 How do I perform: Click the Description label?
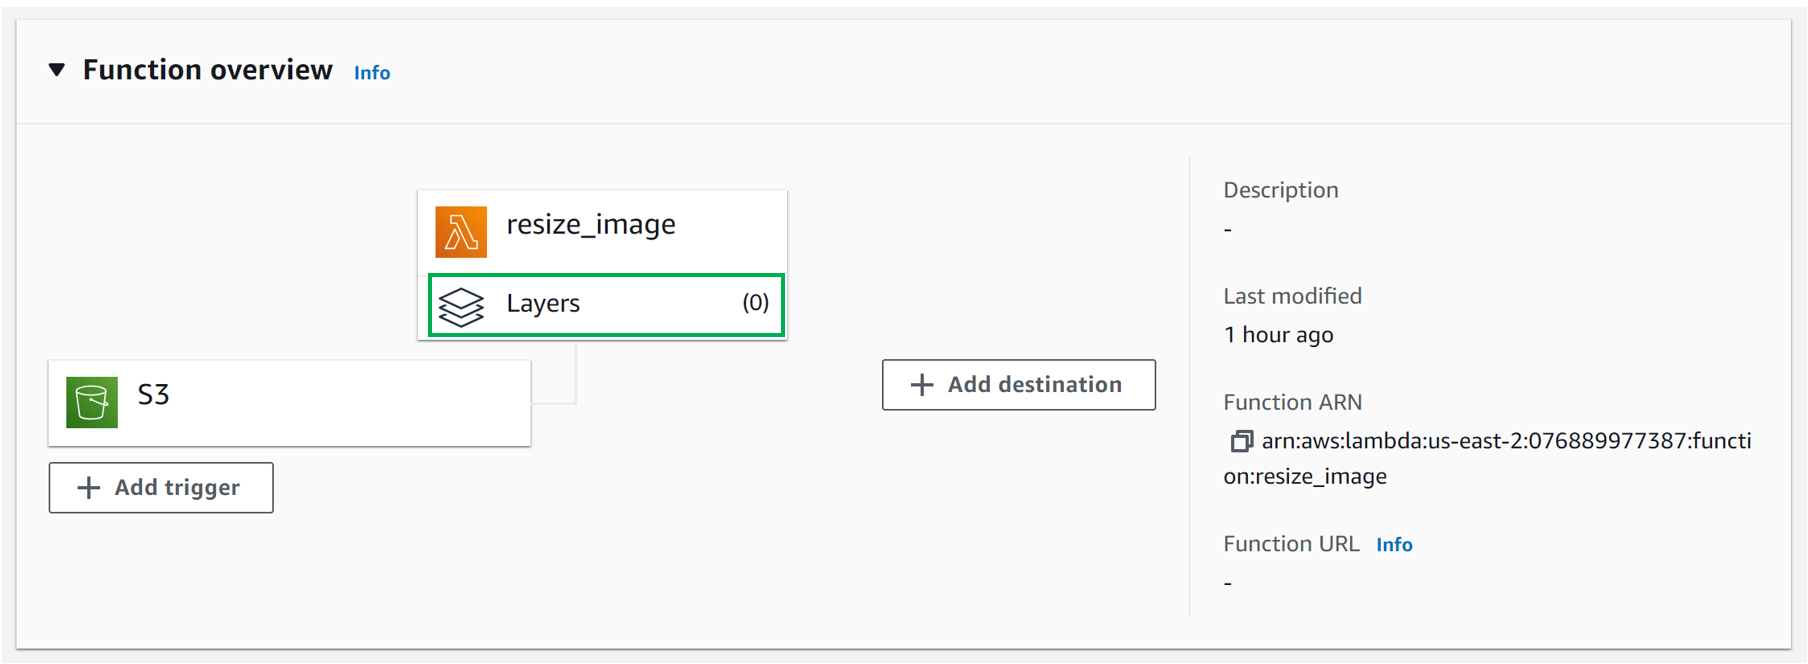point(1280,190)
